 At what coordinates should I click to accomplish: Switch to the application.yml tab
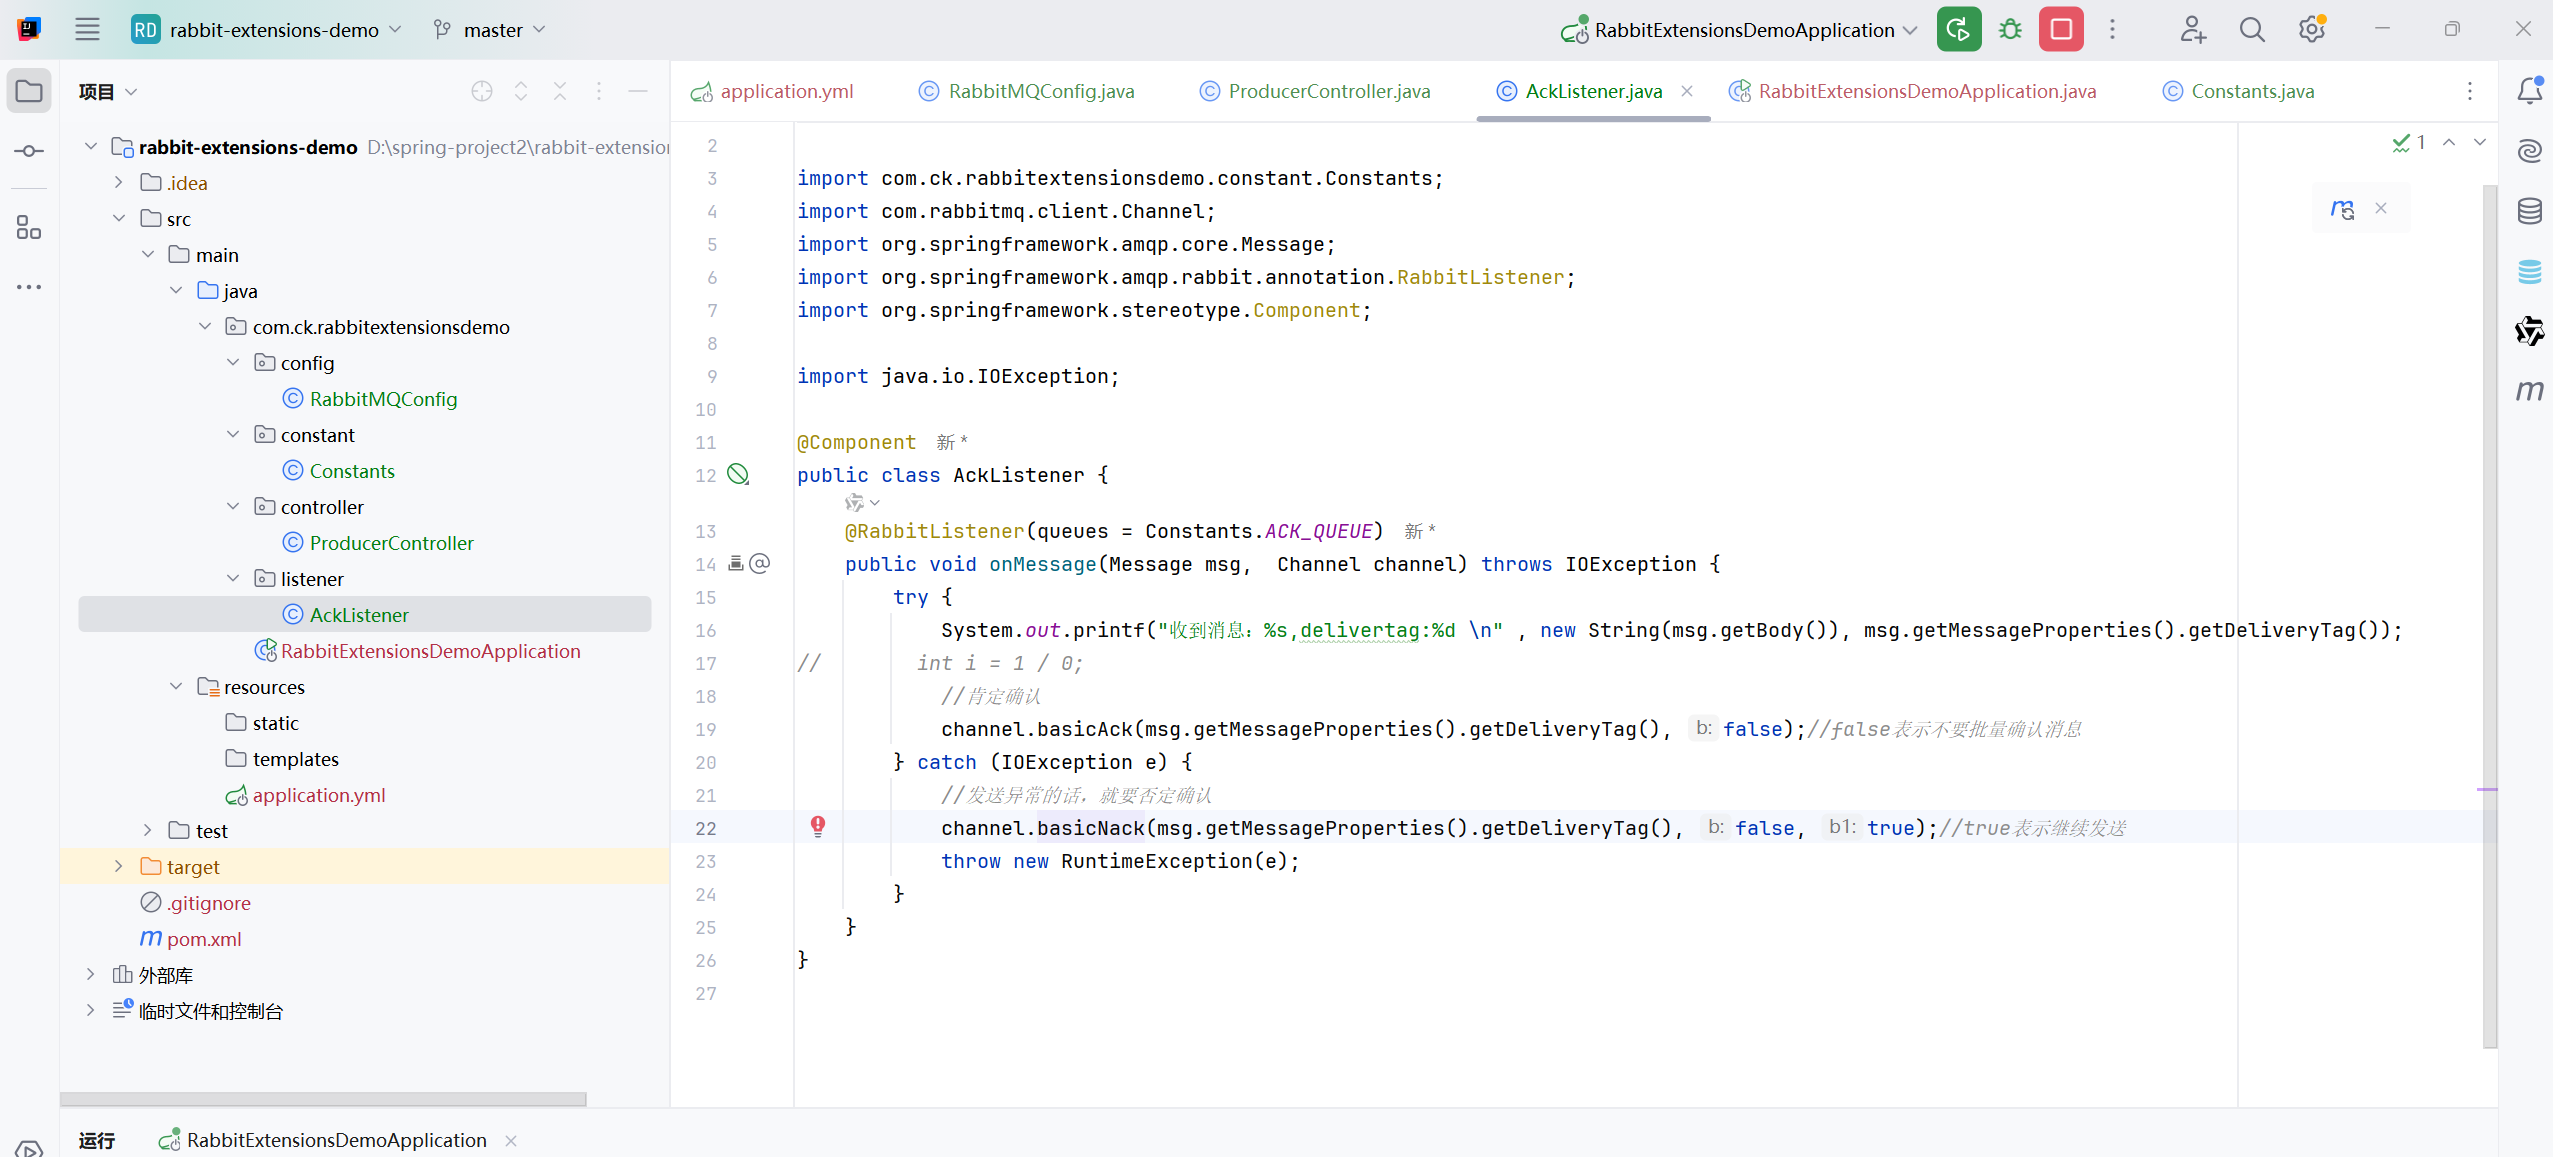(x=786, y=91)
